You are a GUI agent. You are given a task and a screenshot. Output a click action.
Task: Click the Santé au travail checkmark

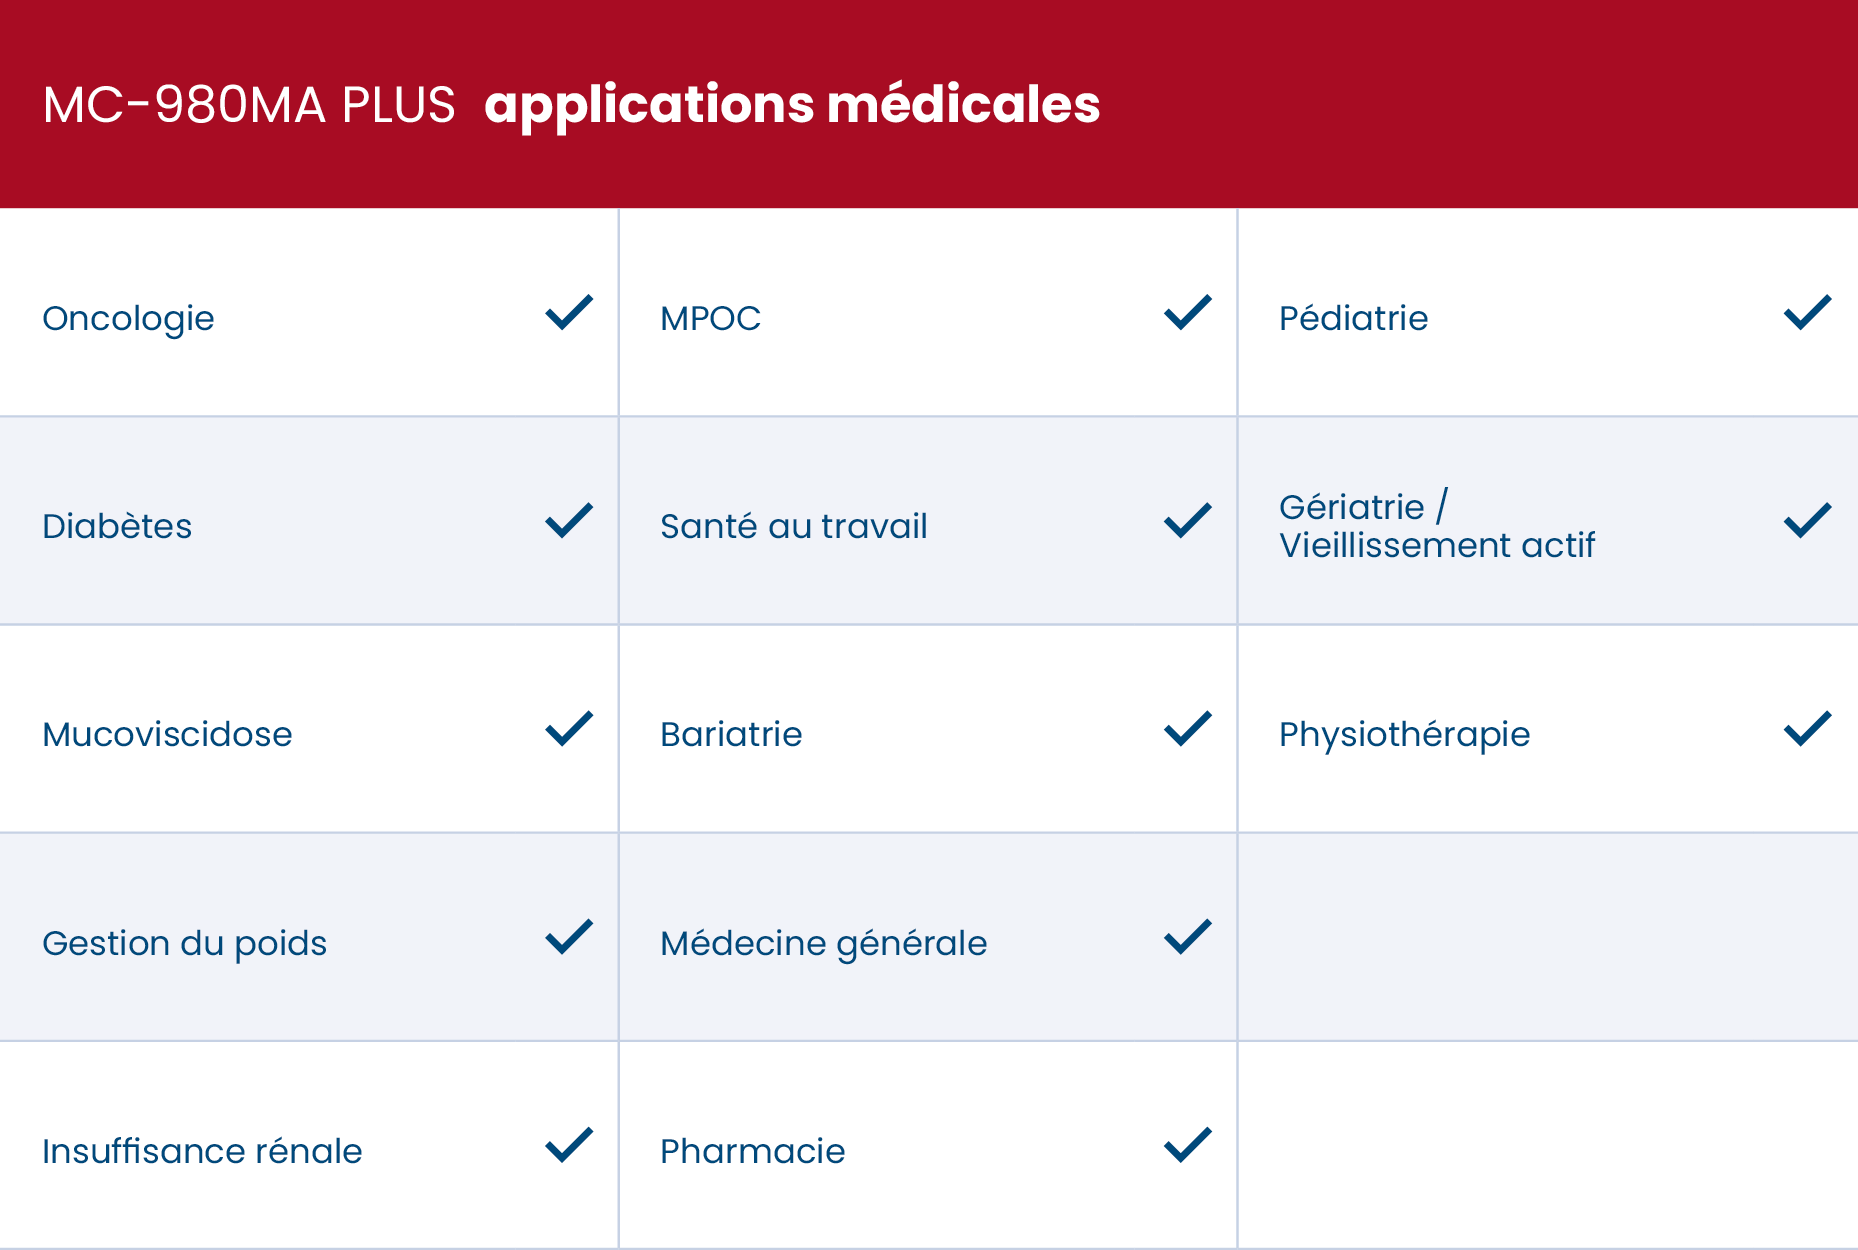pos(1188,521)
